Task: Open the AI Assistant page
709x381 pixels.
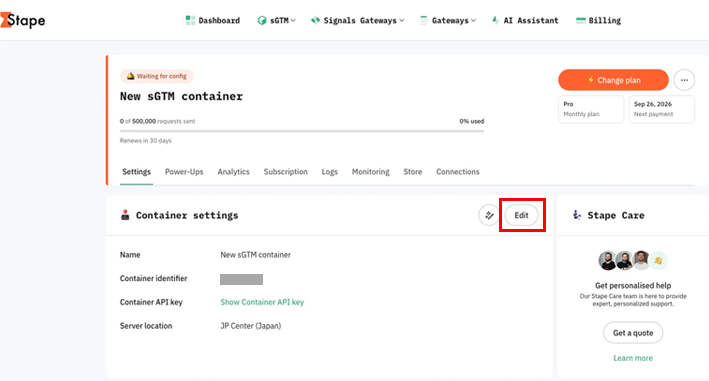Action: 525,20
